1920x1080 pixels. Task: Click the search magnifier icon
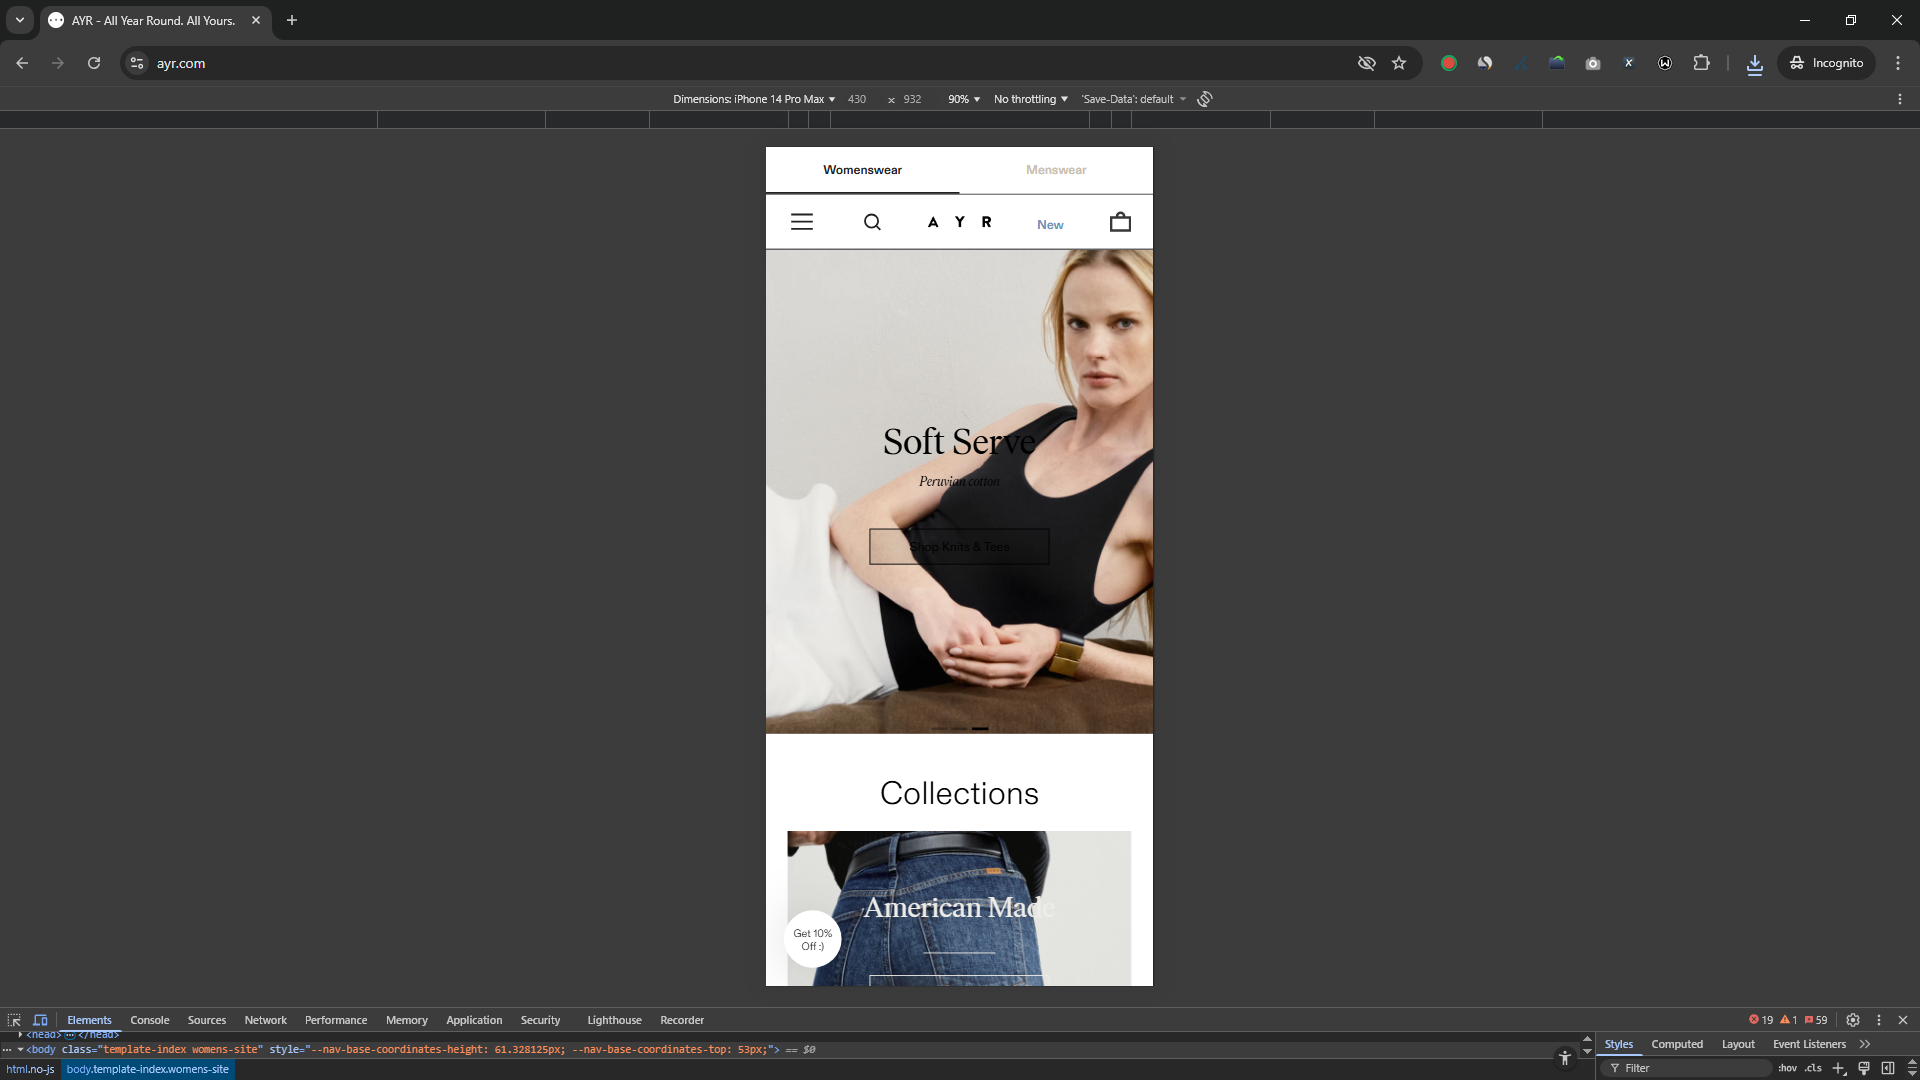[872, 222]
